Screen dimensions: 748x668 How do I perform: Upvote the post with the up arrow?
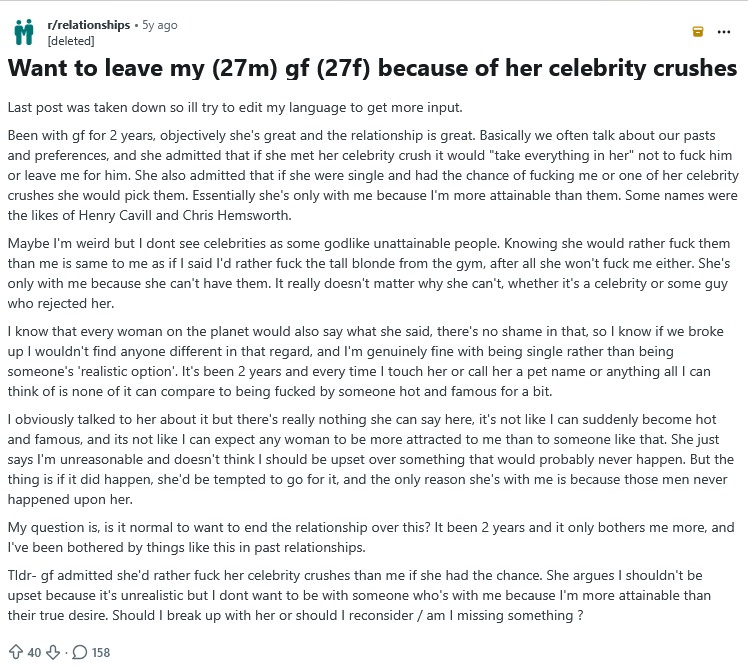click(16, 652)
